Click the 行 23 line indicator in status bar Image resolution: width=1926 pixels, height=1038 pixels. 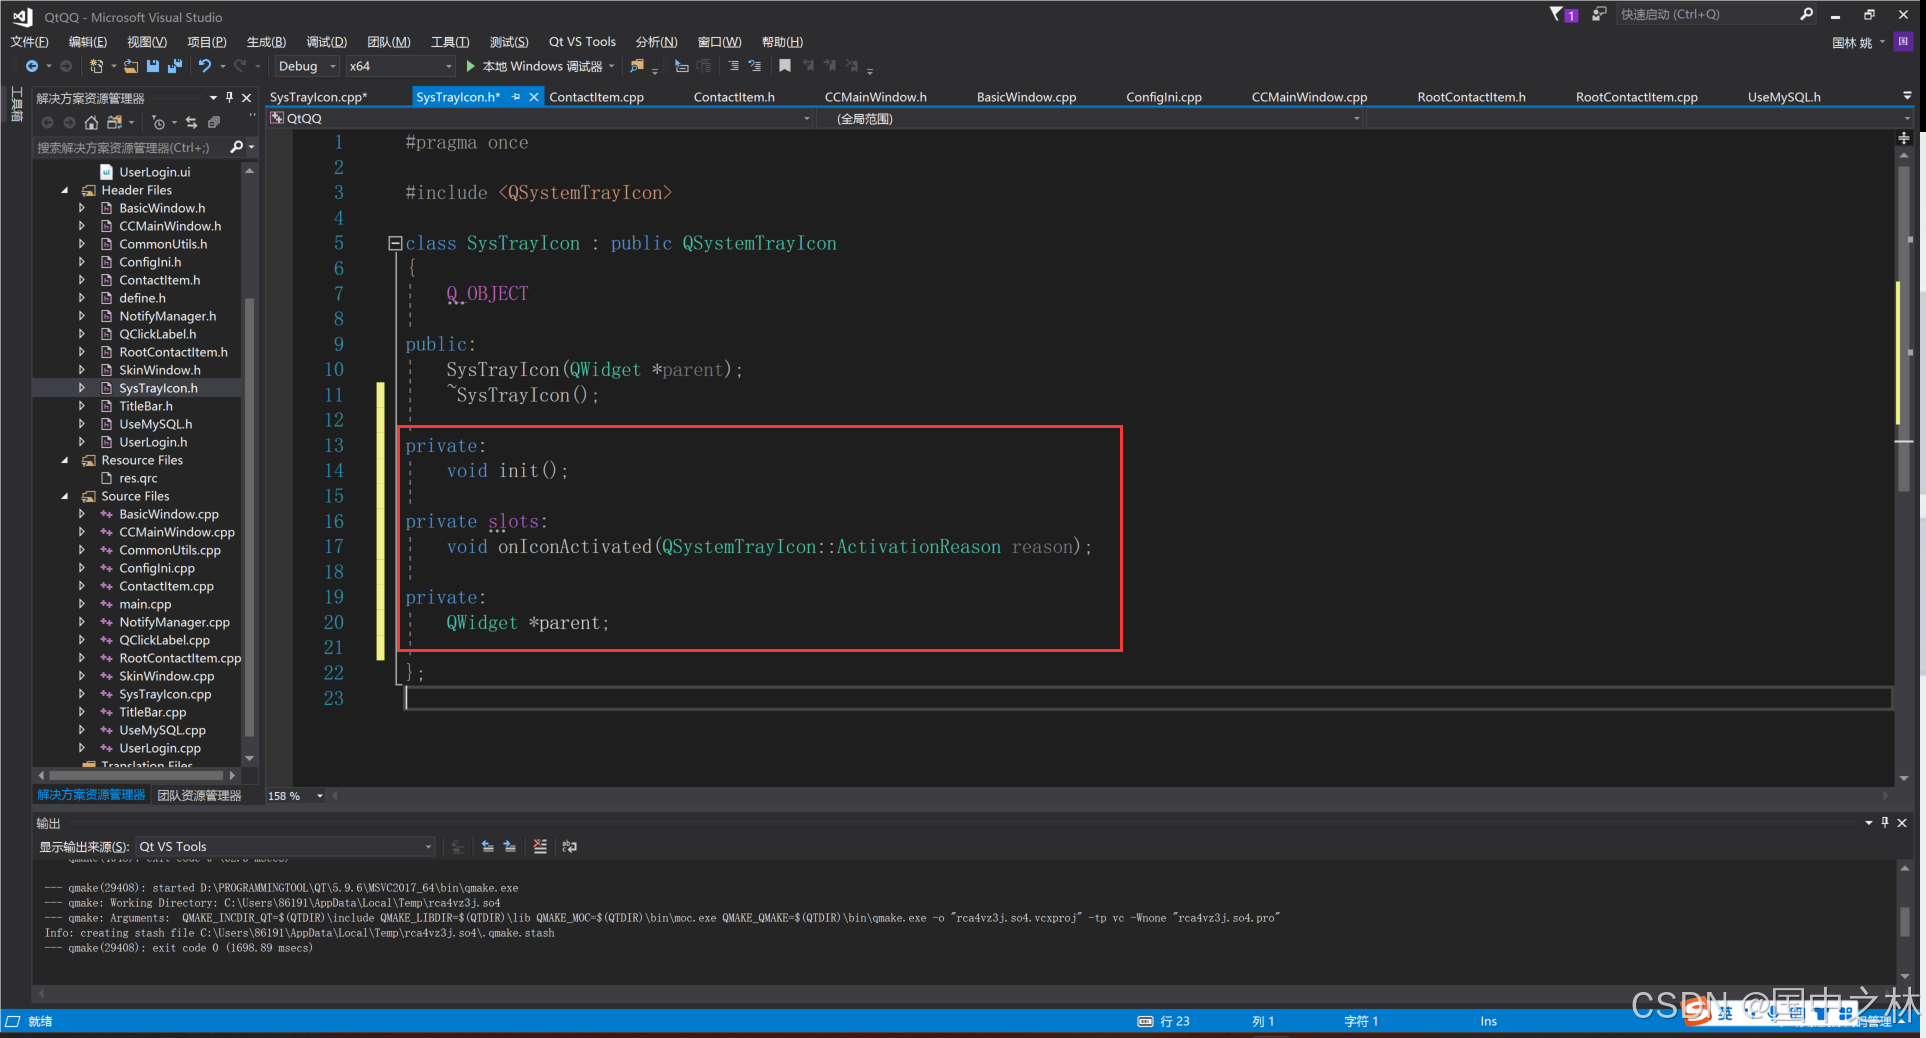(x=1175, y=1021)
